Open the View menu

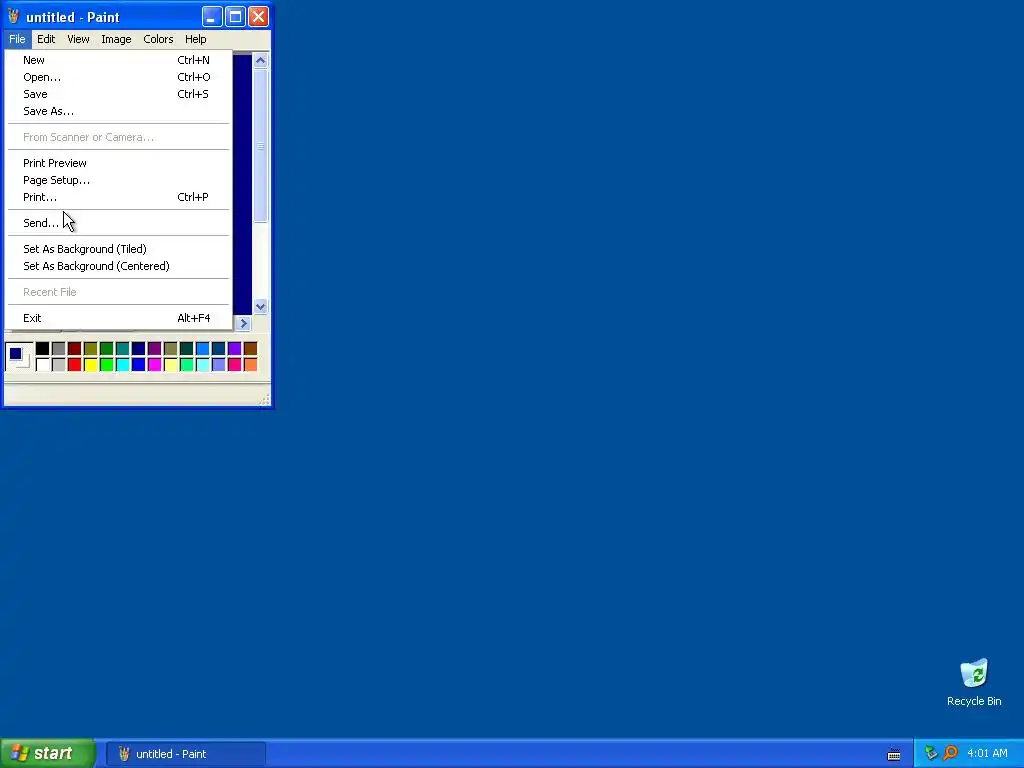78,39
